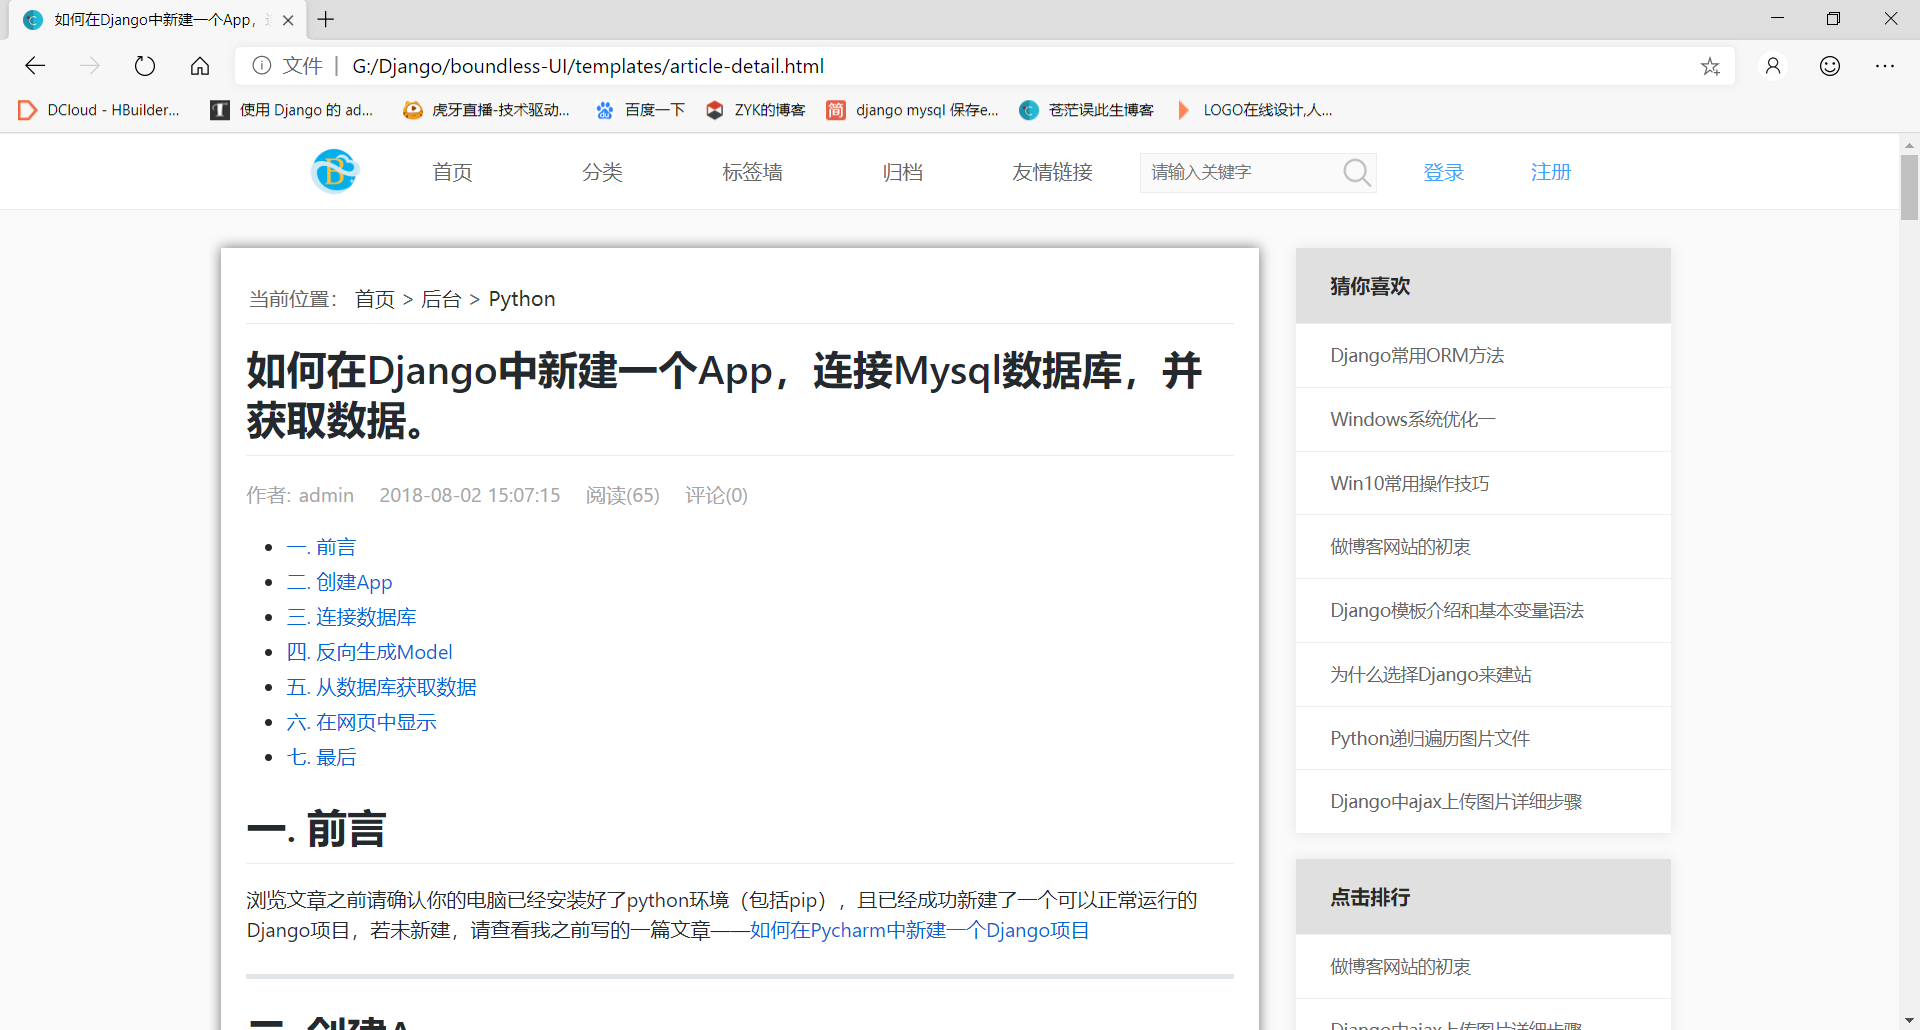Viewport: 1920px width, 1030px height.
Task: Click the blog logo icon
Action: (335, 171)
